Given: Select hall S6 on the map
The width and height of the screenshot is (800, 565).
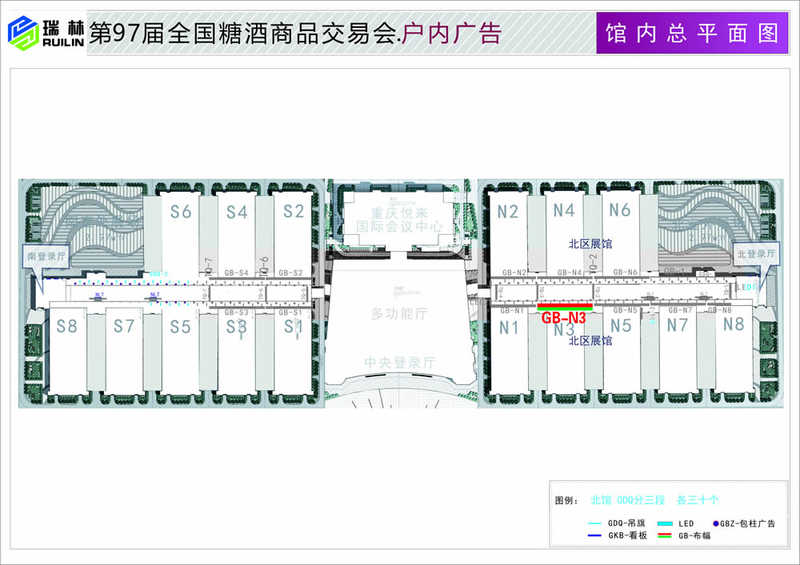Looking at the screenshot, I should 180,212.
